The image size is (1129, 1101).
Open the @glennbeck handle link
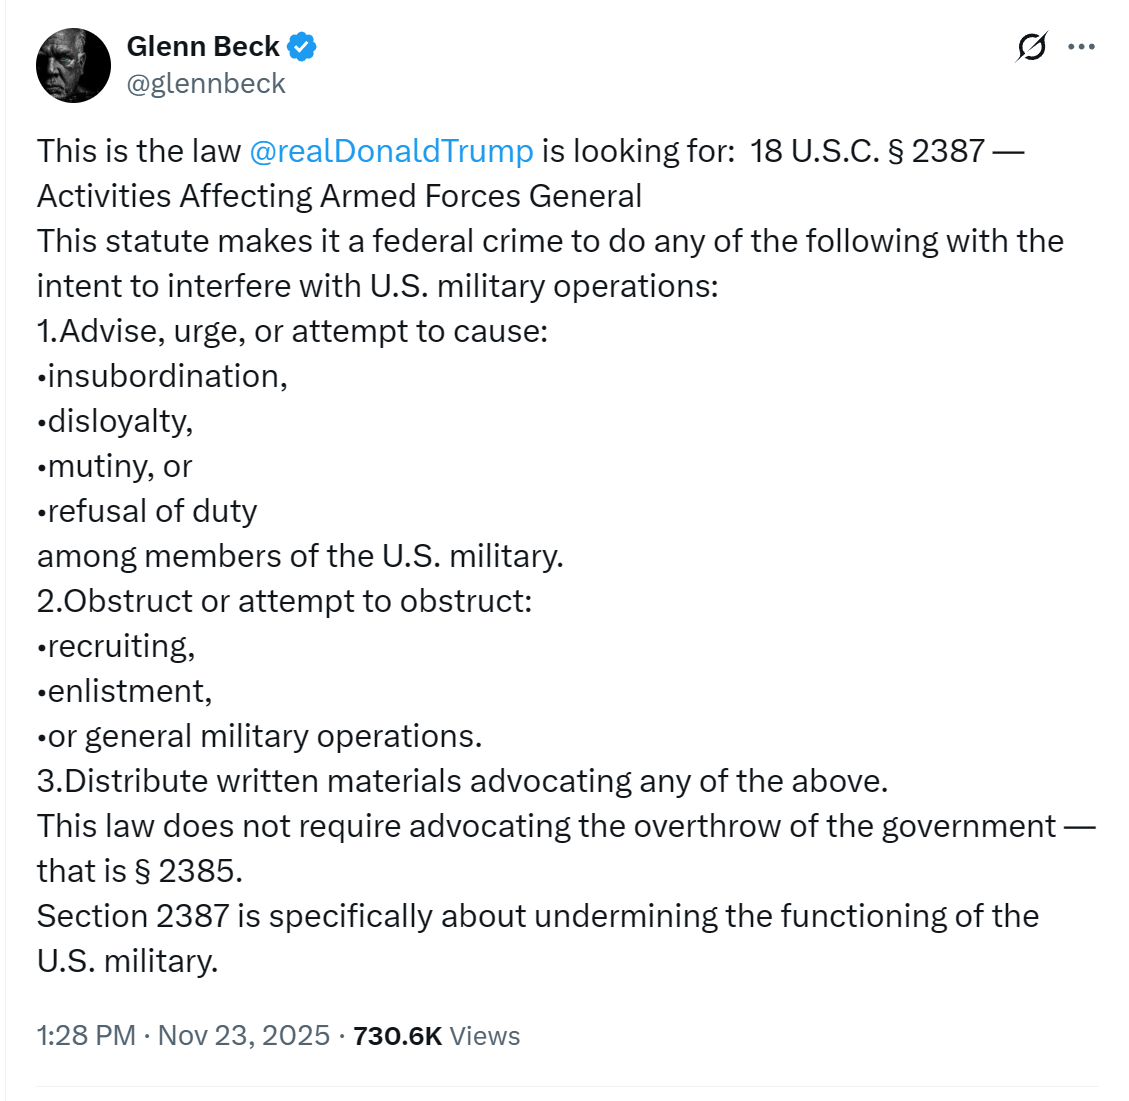tap(206, 83)
